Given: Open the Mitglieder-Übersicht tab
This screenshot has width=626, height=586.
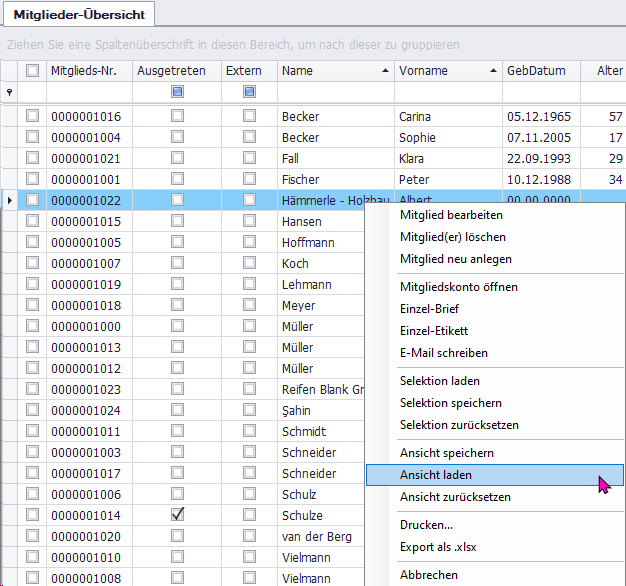Looking at the screenshot, I should [79, 15].
